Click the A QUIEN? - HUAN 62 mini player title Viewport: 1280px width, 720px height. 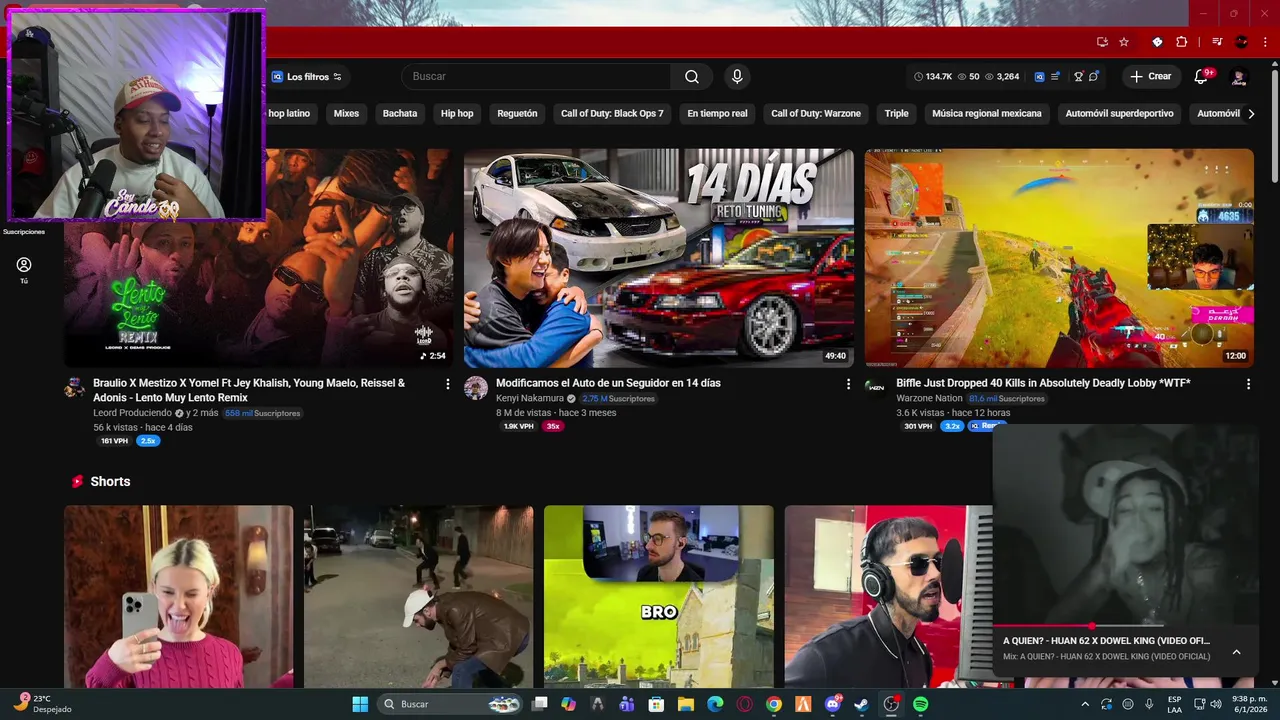click(1106, 641)
